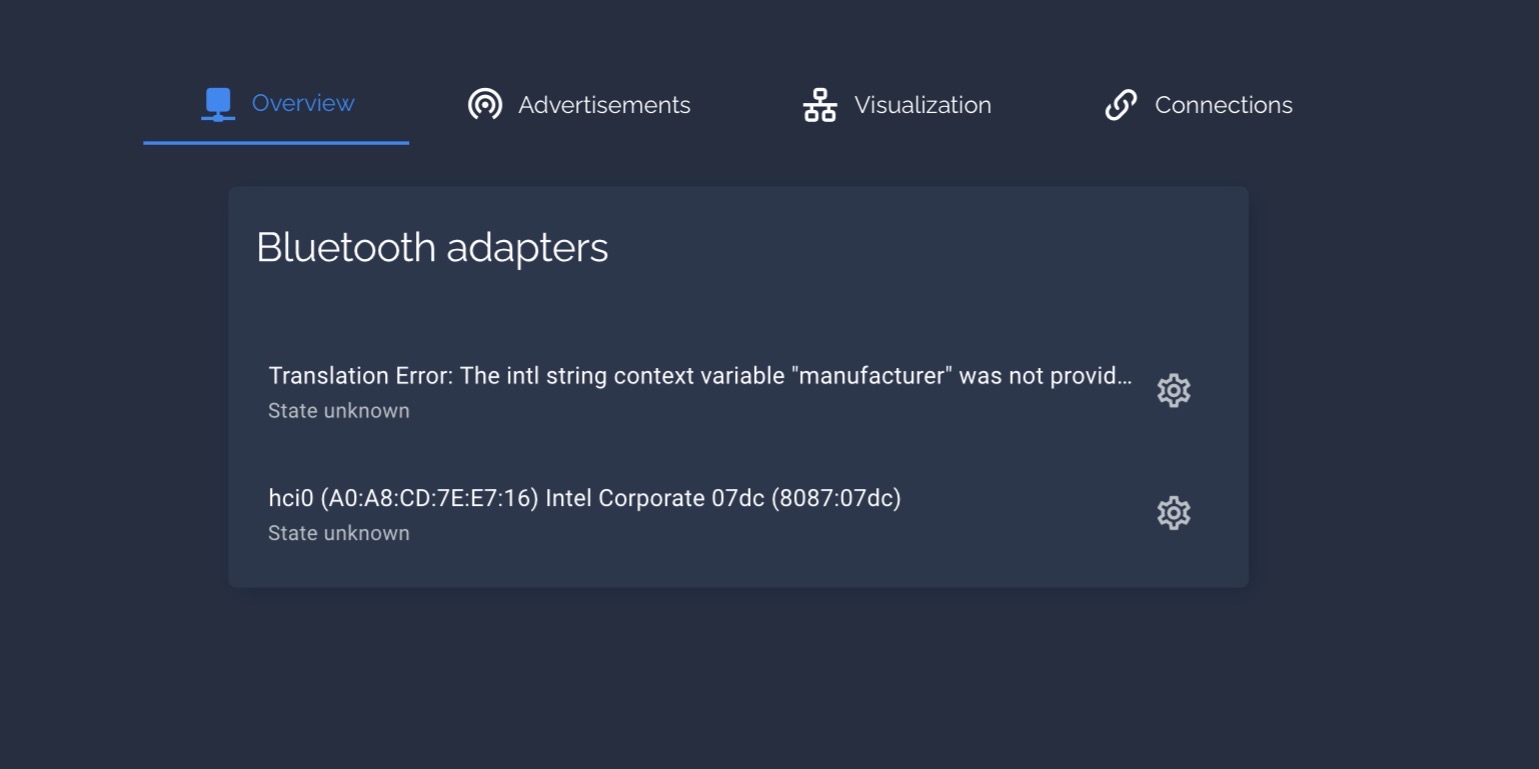Select the Connections tab label
Screen dimensions: 1539x769
[x=1223, y=105]
